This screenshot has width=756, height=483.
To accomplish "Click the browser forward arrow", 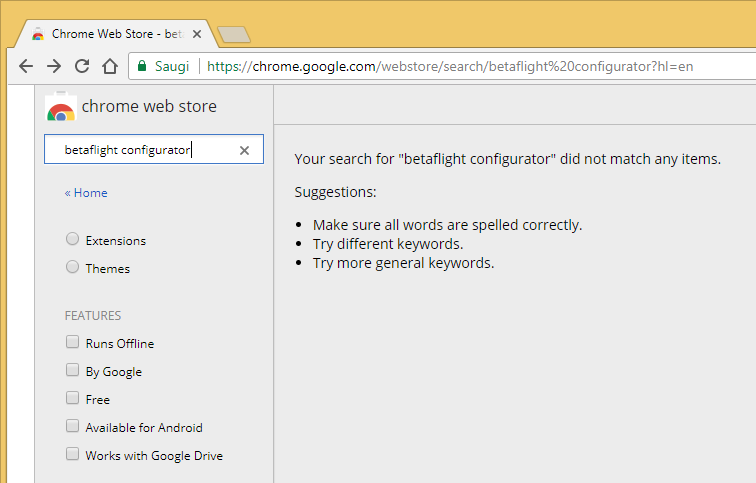I will tap(54, 66).
